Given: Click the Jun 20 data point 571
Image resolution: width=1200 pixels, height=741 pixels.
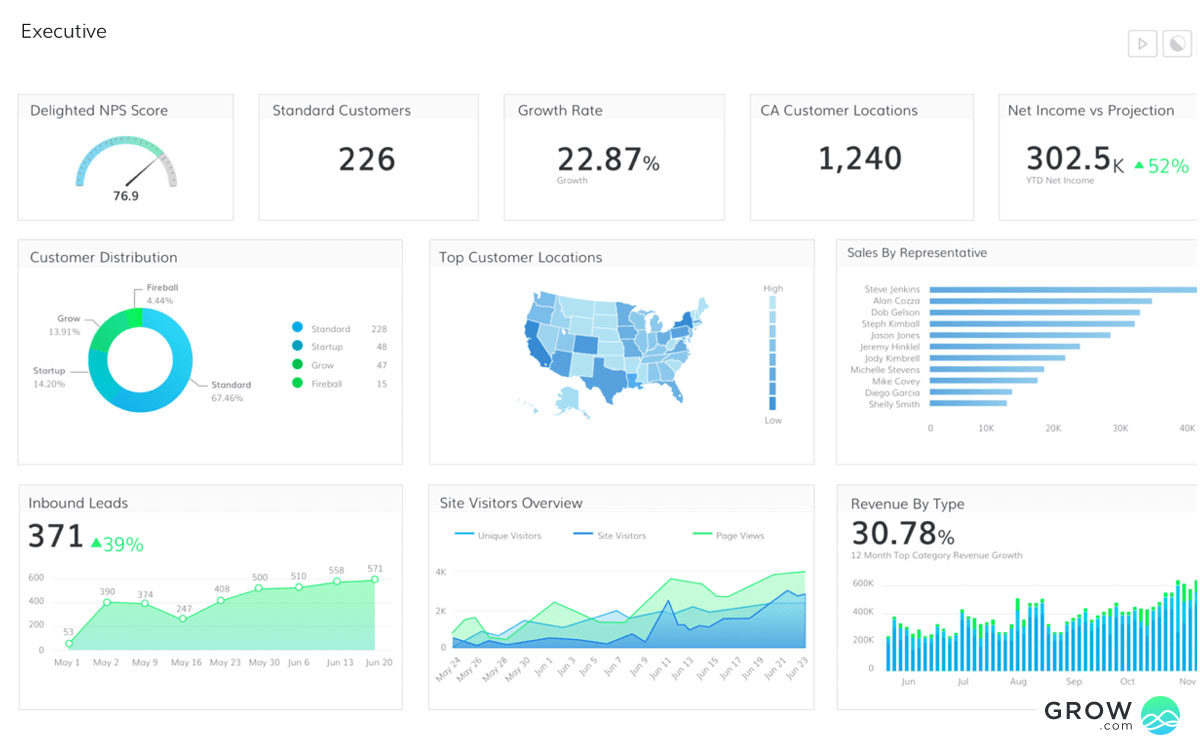Looking at the screenshot, I should pos(375,579).
